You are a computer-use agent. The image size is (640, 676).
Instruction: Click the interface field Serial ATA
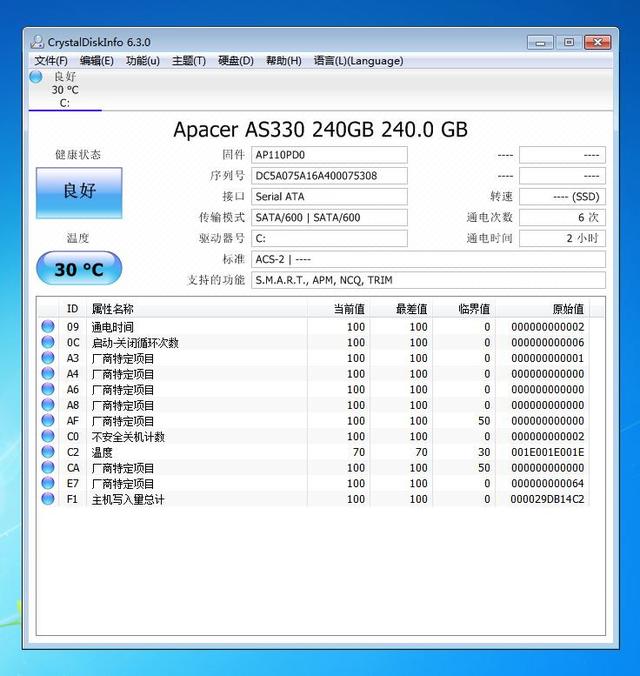[329, 197]
